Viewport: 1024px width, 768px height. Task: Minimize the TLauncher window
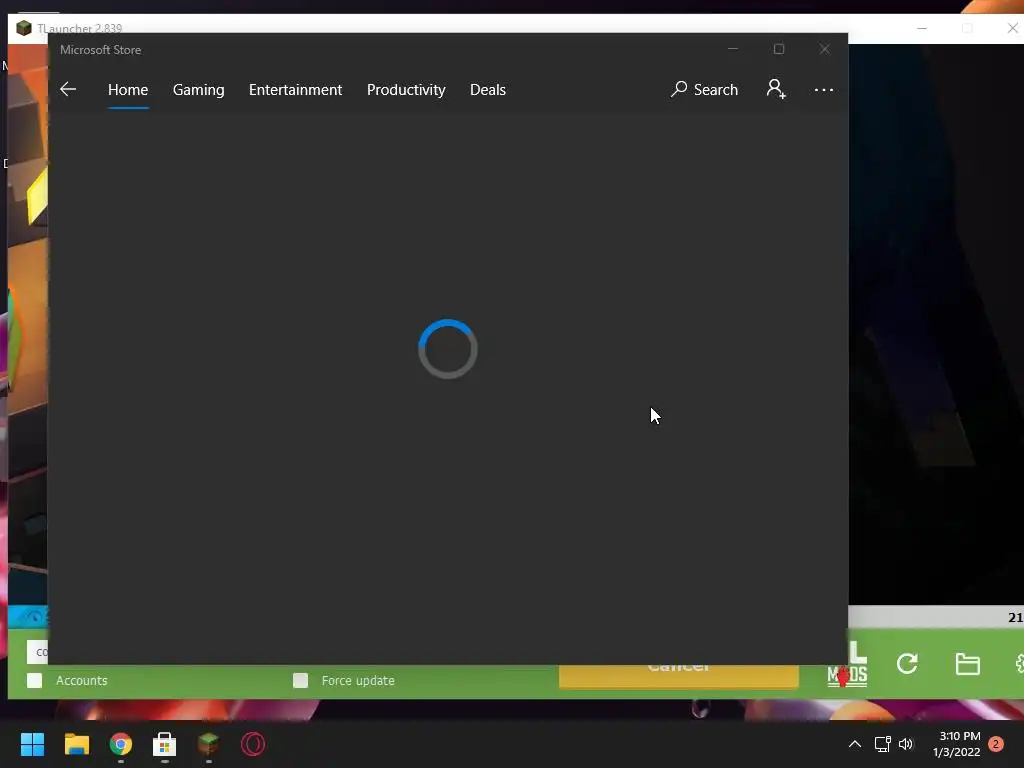(x=922, y=28)
